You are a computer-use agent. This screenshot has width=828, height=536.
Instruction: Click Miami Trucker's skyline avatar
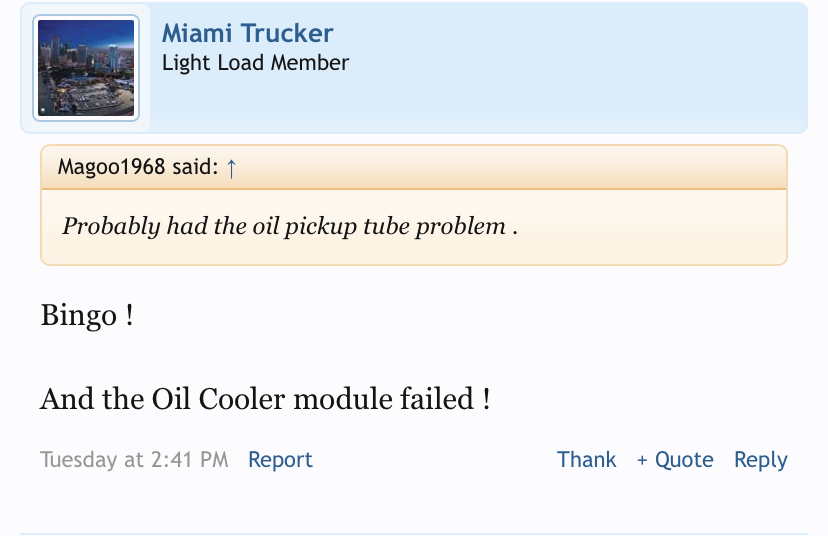coord(85,68)
